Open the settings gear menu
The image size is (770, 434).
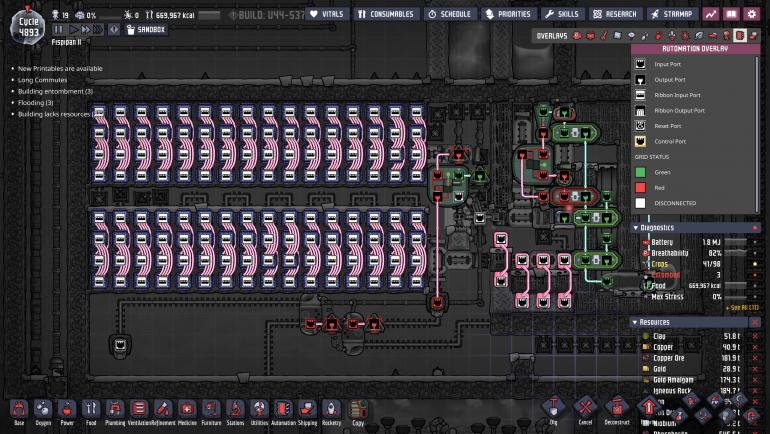pyautogui.click(x=752, y=14)
